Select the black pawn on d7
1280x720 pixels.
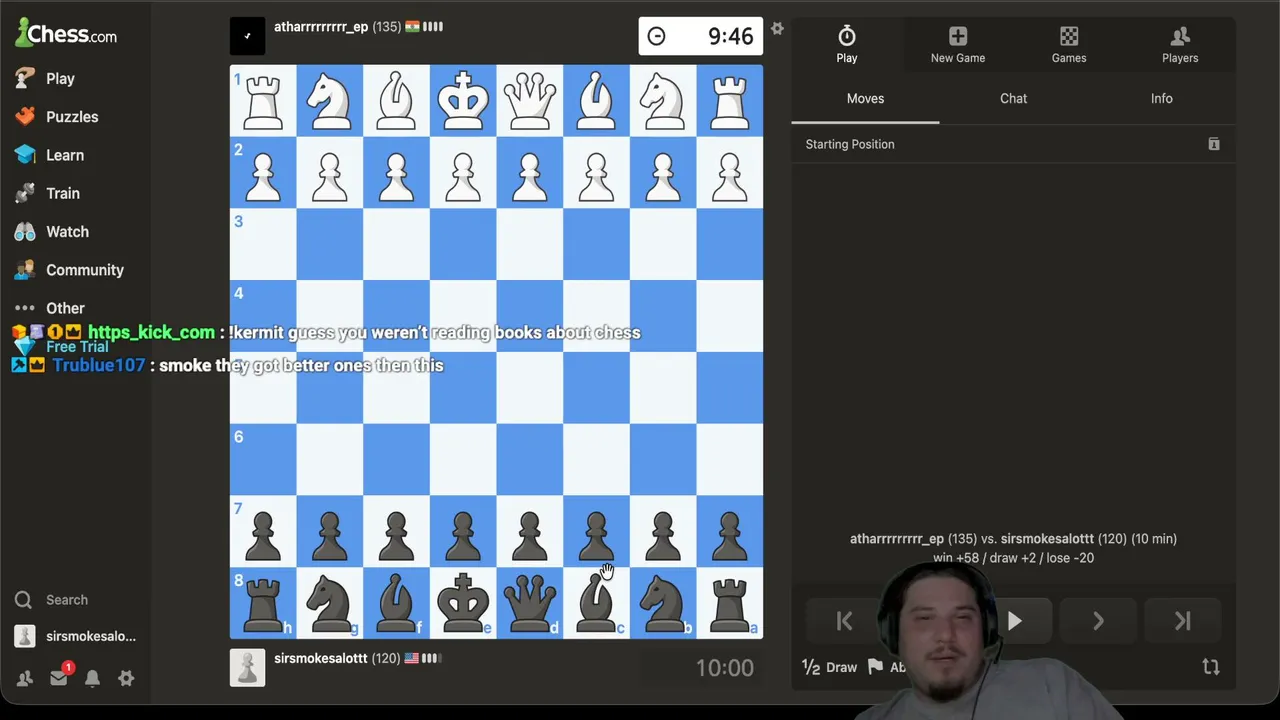(530, 531)
